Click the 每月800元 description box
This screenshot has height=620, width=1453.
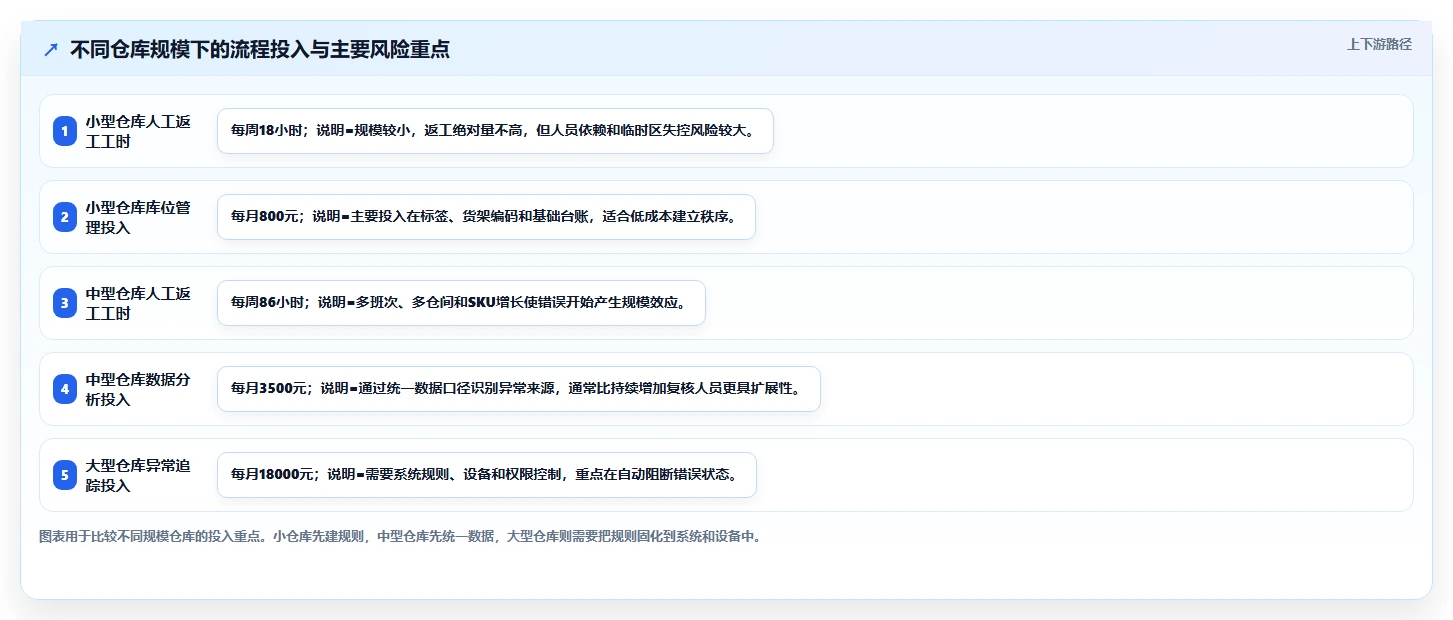486,217
